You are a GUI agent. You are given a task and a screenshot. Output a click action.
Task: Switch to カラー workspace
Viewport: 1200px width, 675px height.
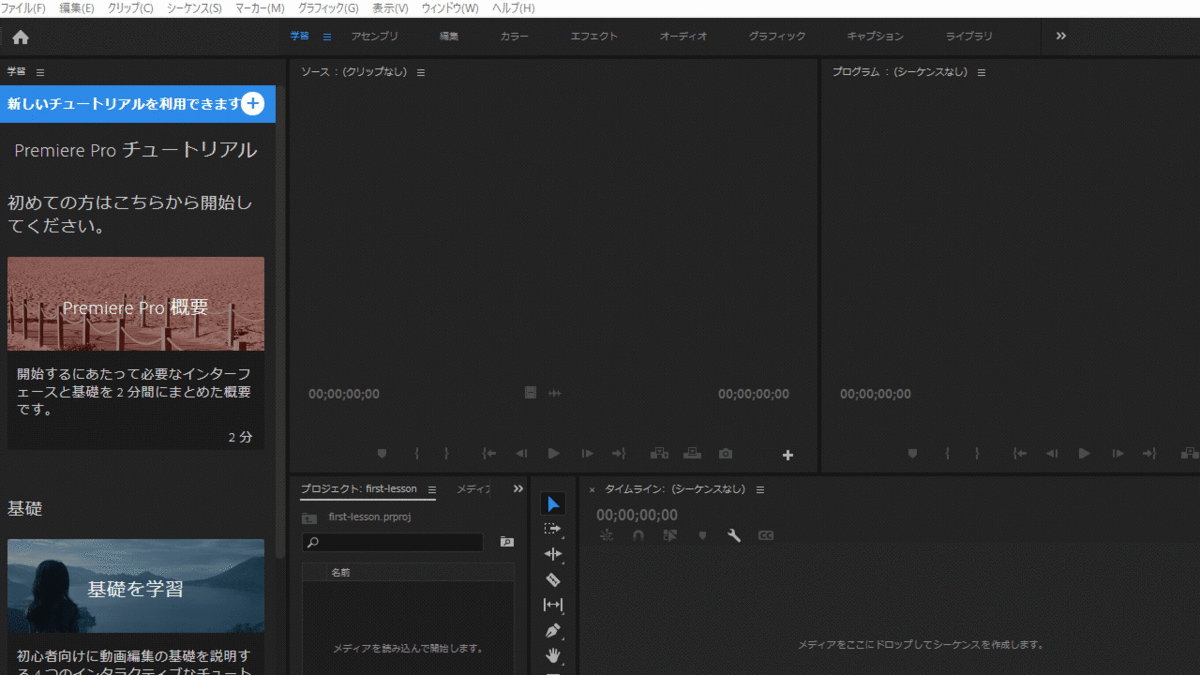coord(514,36)
